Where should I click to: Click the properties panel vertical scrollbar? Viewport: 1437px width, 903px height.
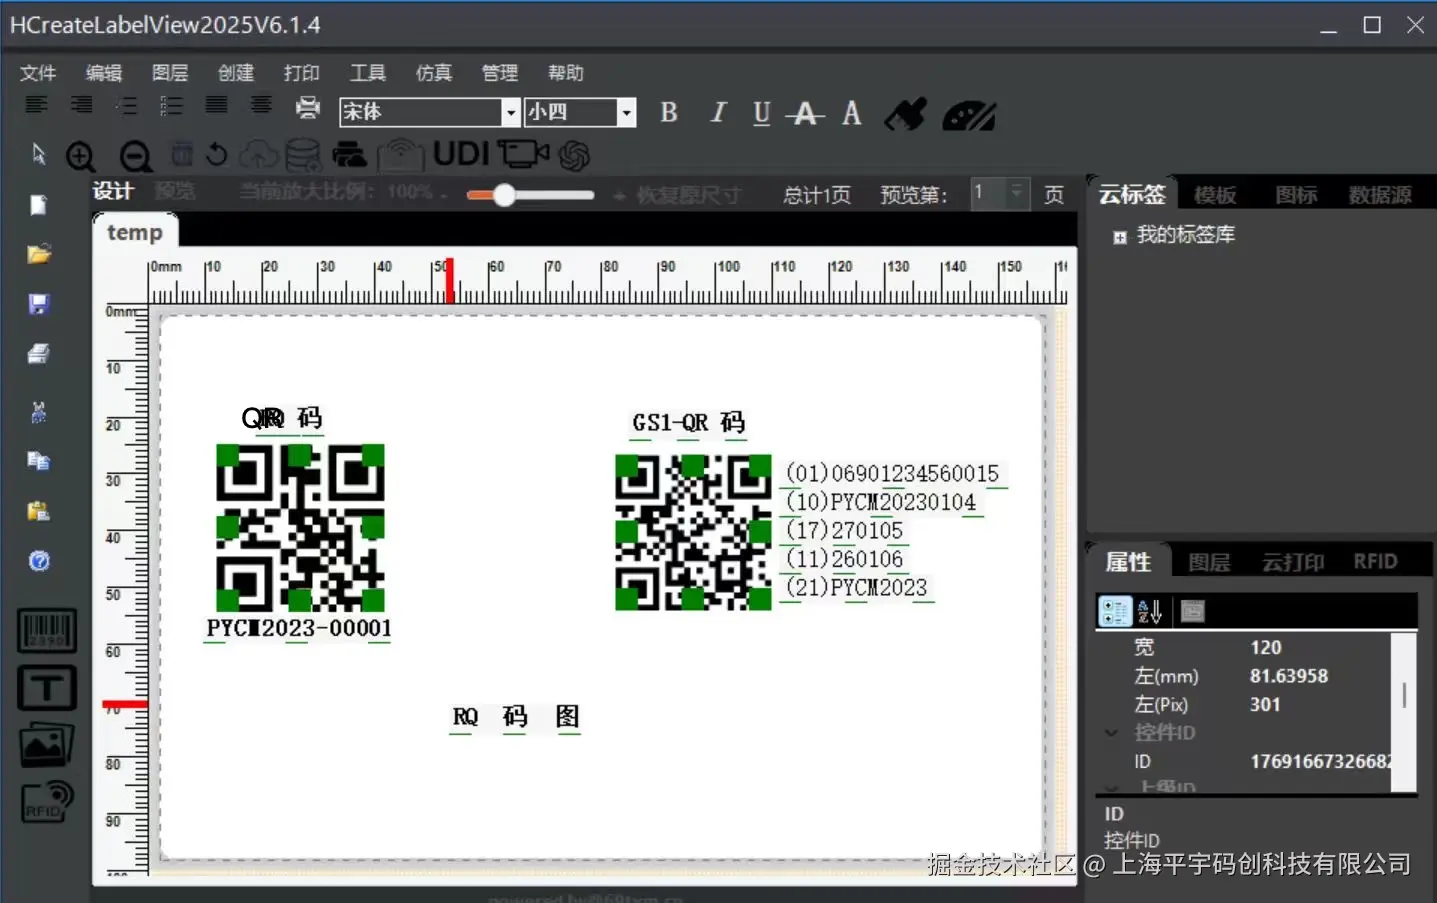1405,712
